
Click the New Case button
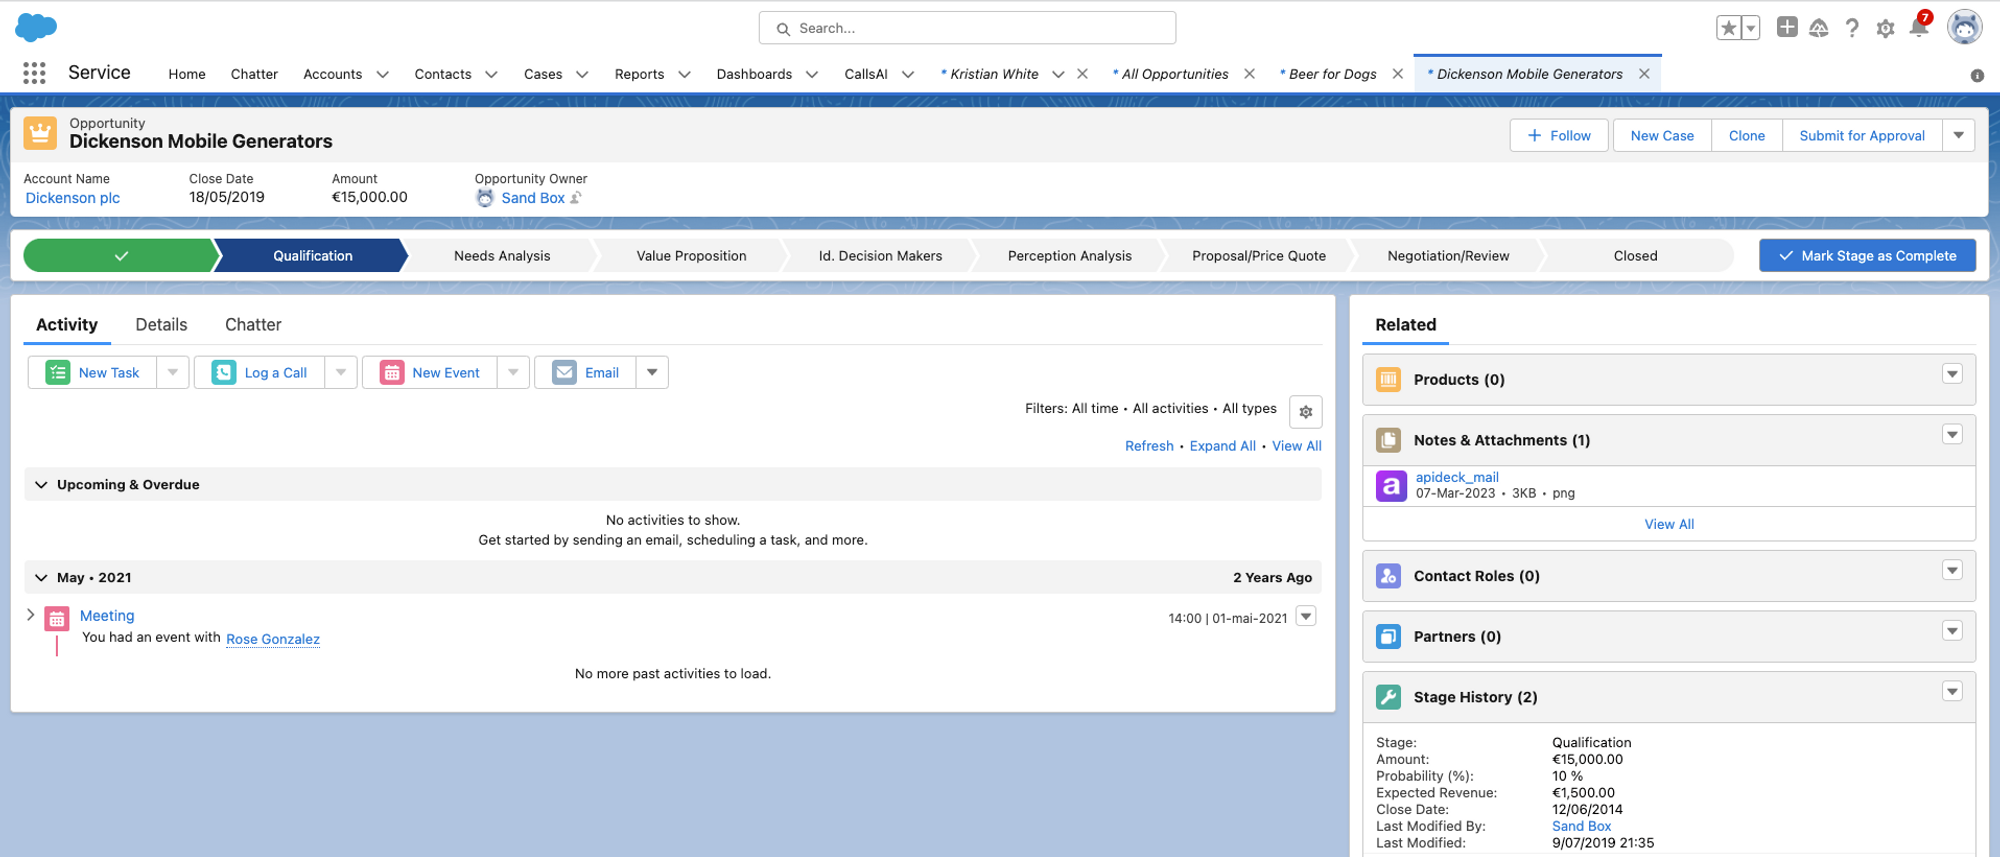(x=1662, y=135)
